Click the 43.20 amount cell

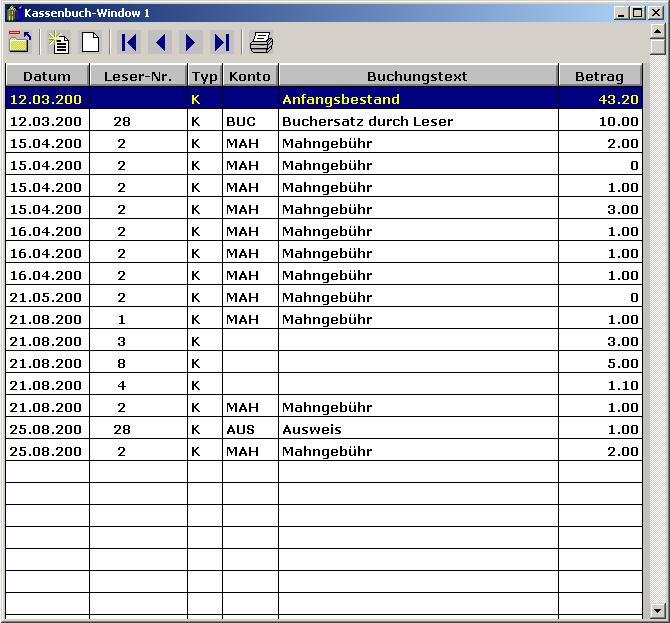[600, 99]
